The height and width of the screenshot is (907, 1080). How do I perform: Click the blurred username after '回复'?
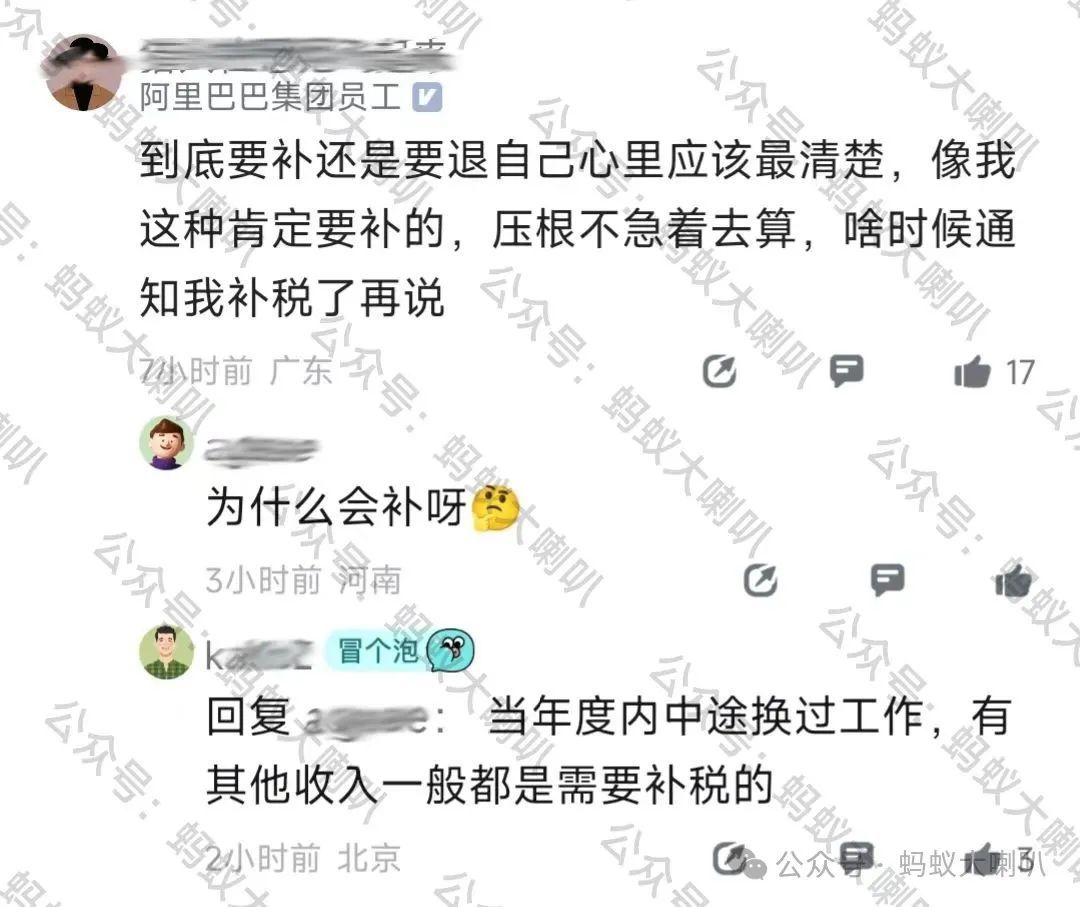(x=367, y=718)
